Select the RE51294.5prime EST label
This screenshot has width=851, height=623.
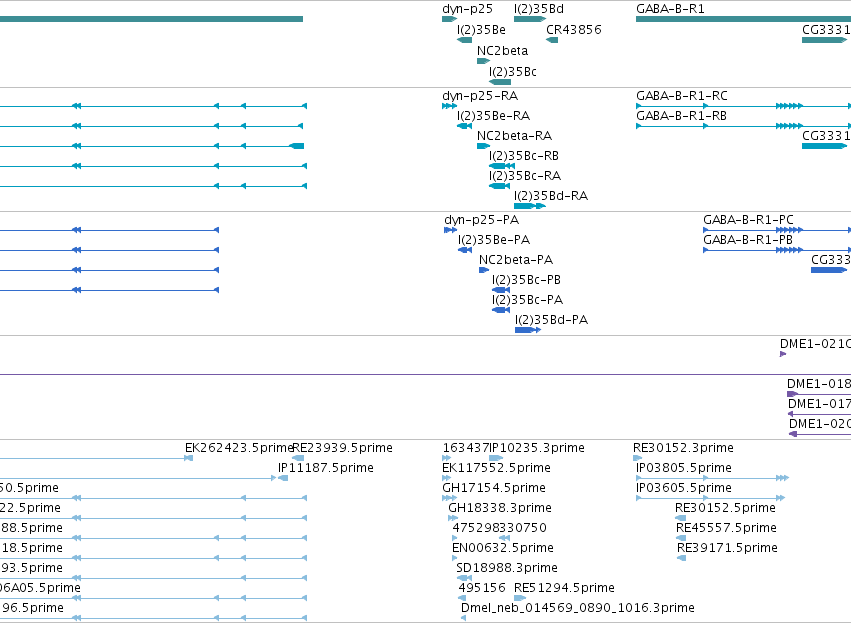tap(564, 588)
